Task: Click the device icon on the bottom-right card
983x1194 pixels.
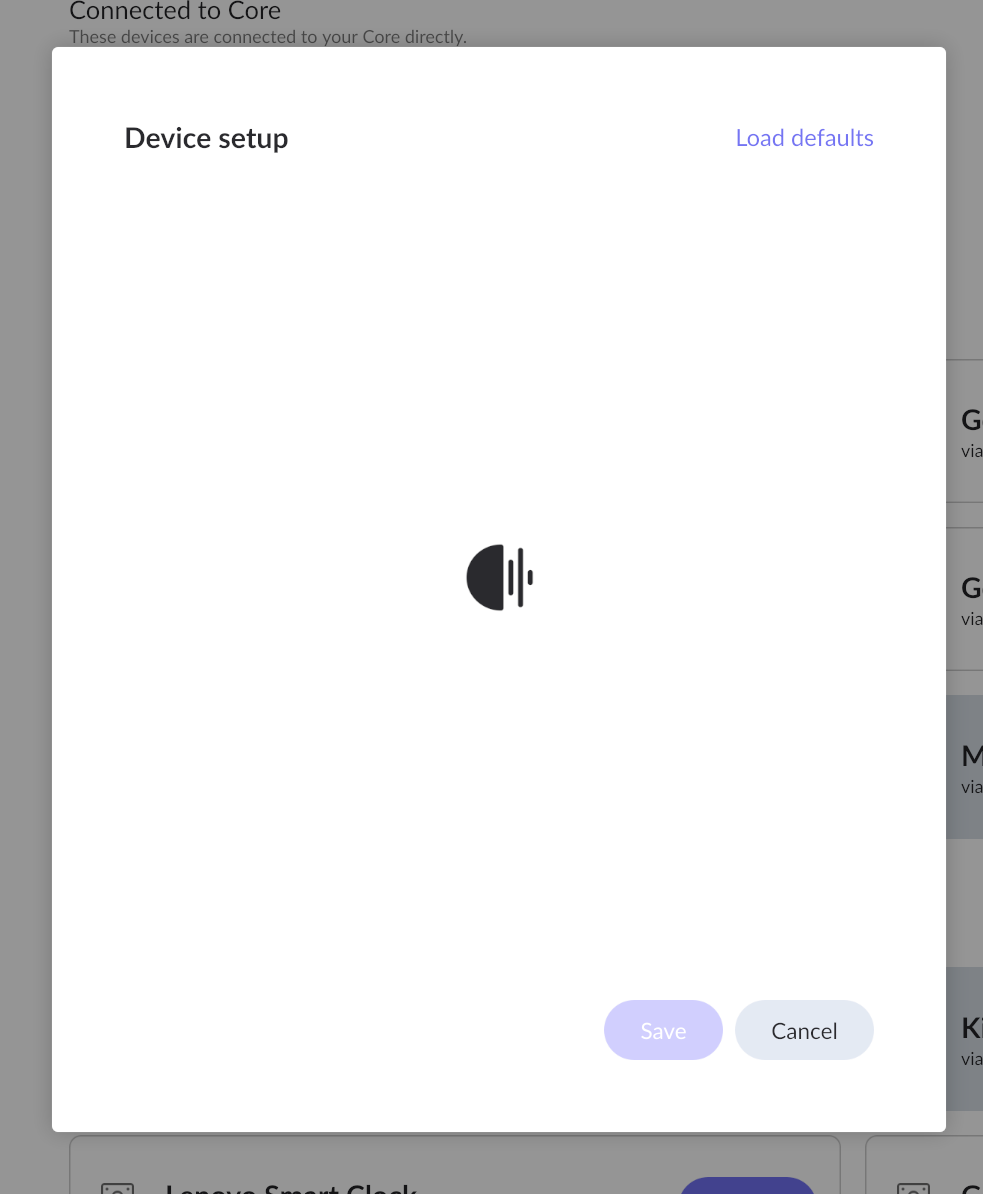Action: pyautogui.click(x=913, y=1188)
